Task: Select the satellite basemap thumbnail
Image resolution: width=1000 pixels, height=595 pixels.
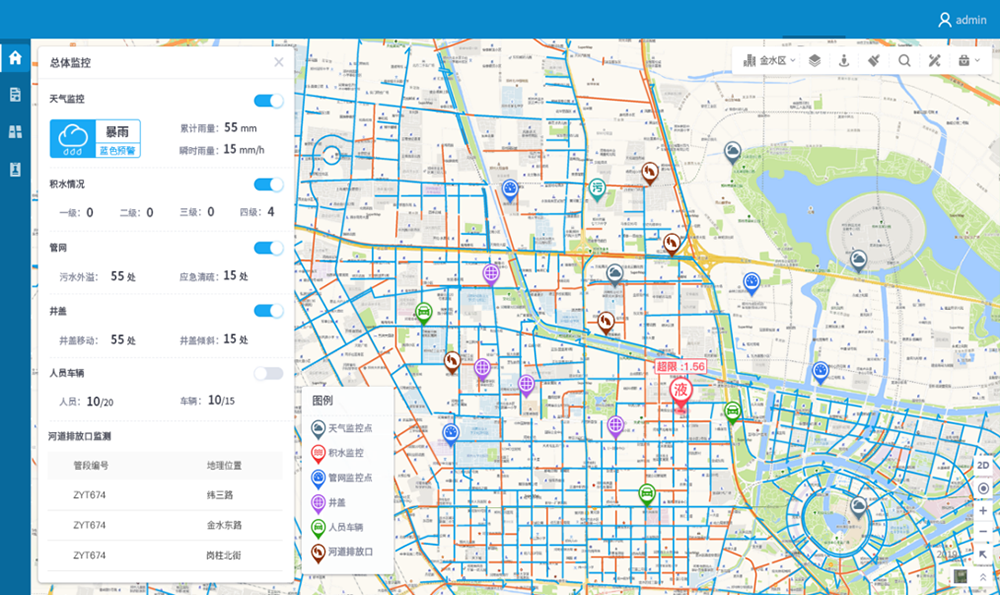Action: tap(960, 577)
